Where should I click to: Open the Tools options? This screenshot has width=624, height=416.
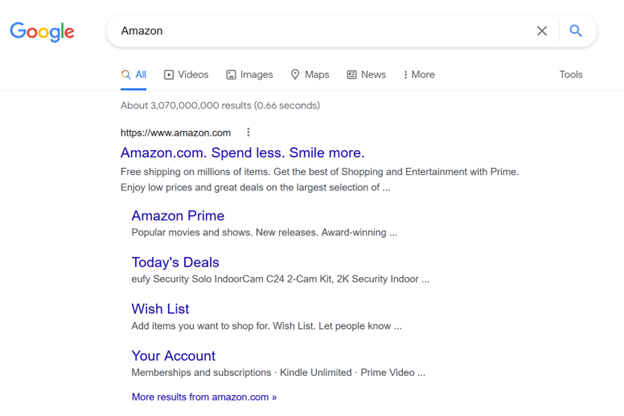coord(571,74)
